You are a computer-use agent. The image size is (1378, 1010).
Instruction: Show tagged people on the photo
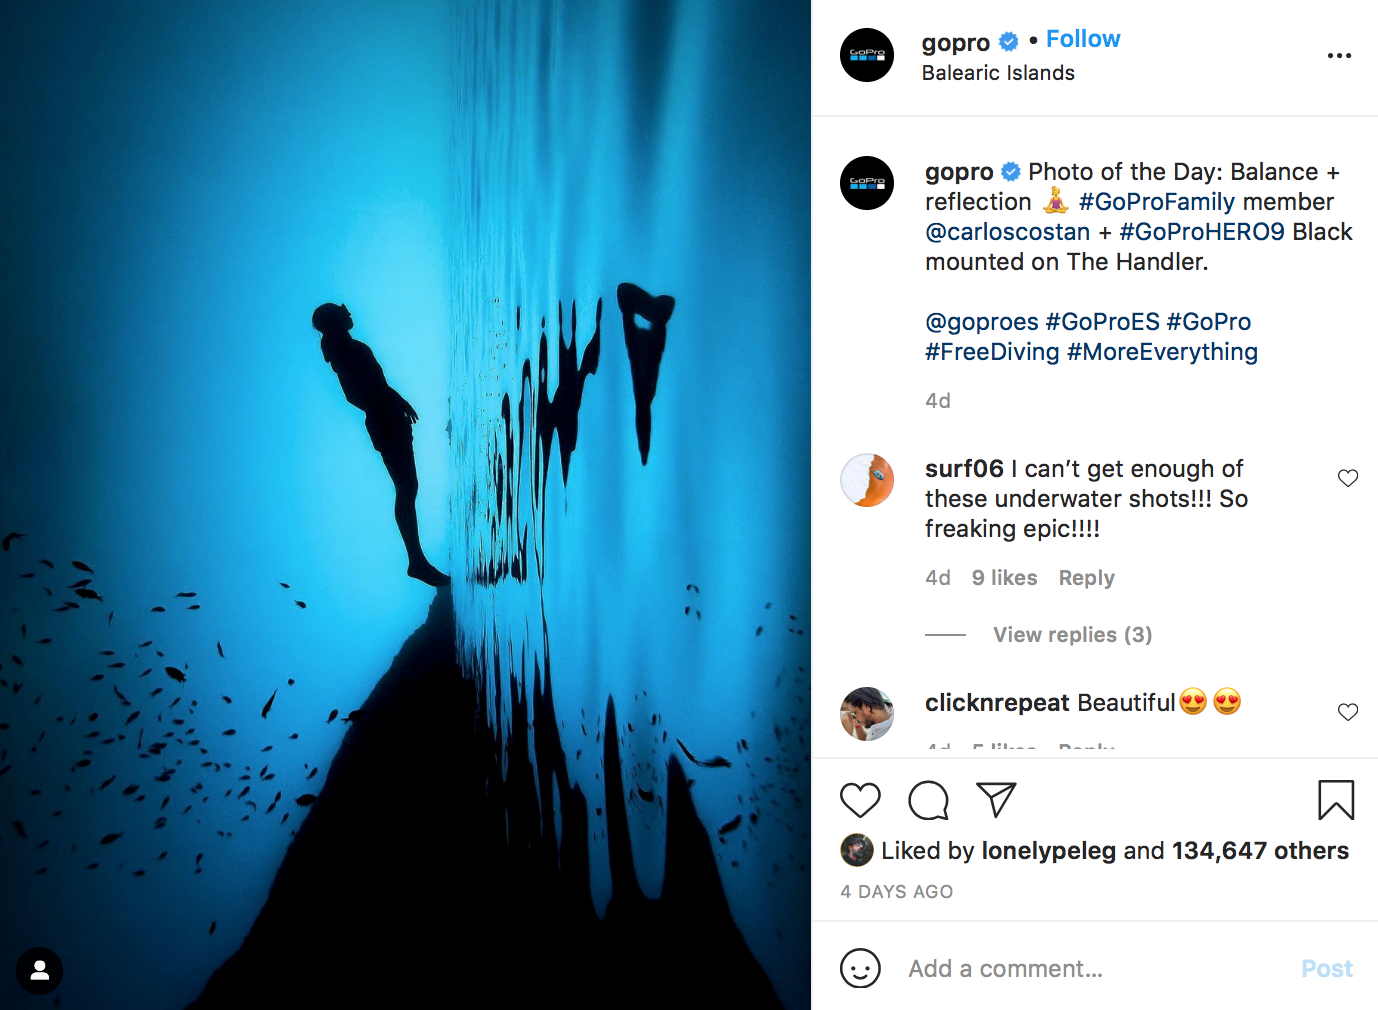40,970
